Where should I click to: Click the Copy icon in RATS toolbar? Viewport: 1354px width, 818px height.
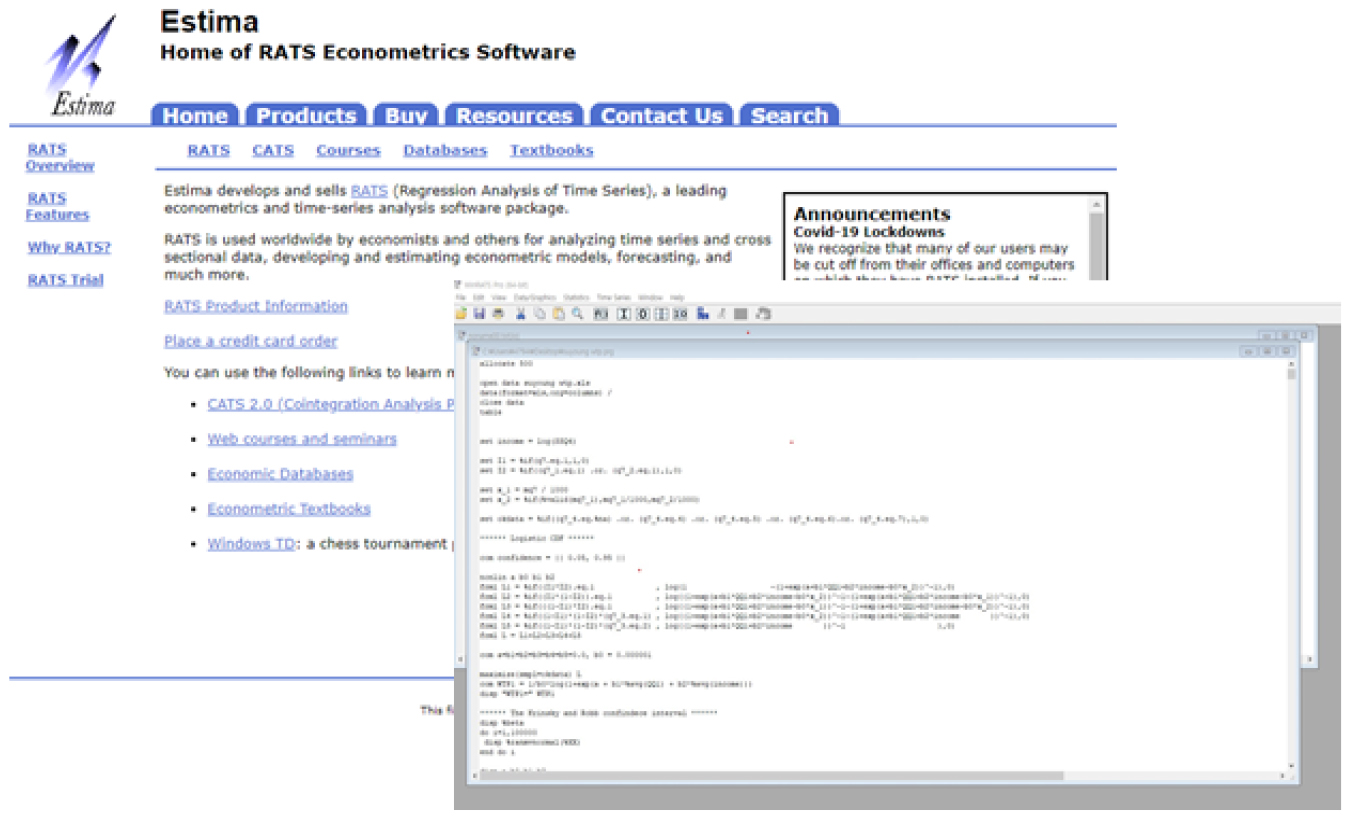(540, 314)
